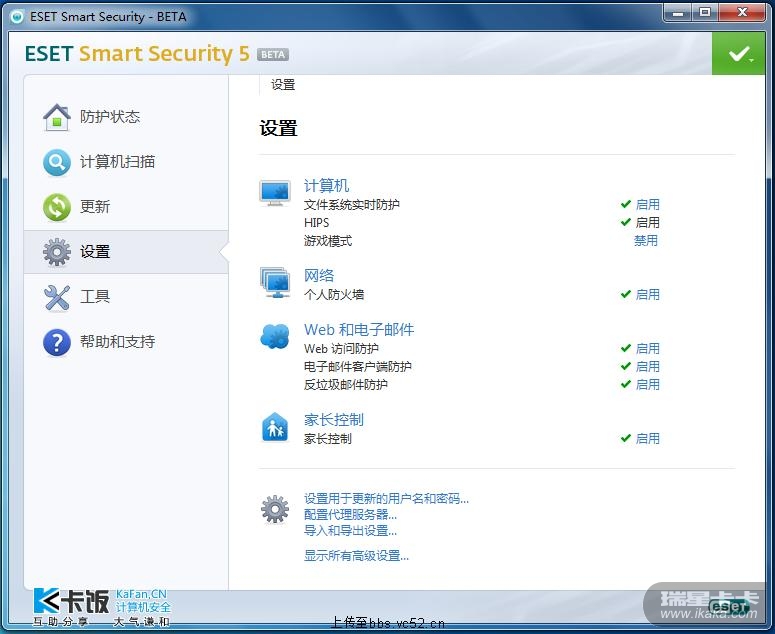Click the 帮助和支持 question mark icon
Image resolution: width=775 pixels, height=634 pixels.
pos(57,342)
